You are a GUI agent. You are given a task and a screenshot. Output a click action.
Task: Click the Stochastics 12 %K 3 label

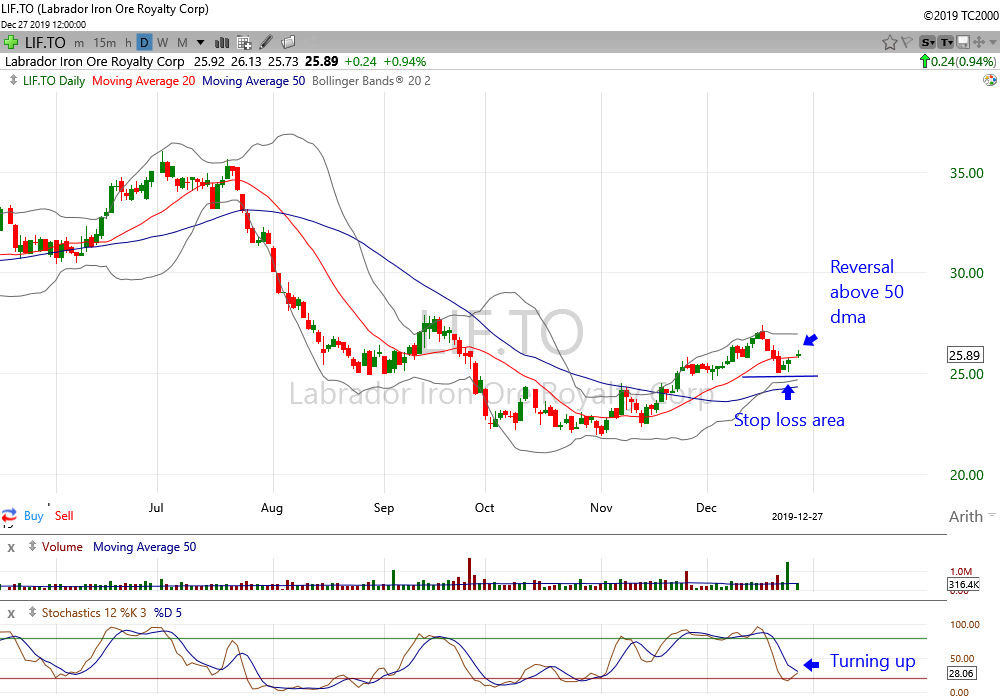tap(94, 612)
